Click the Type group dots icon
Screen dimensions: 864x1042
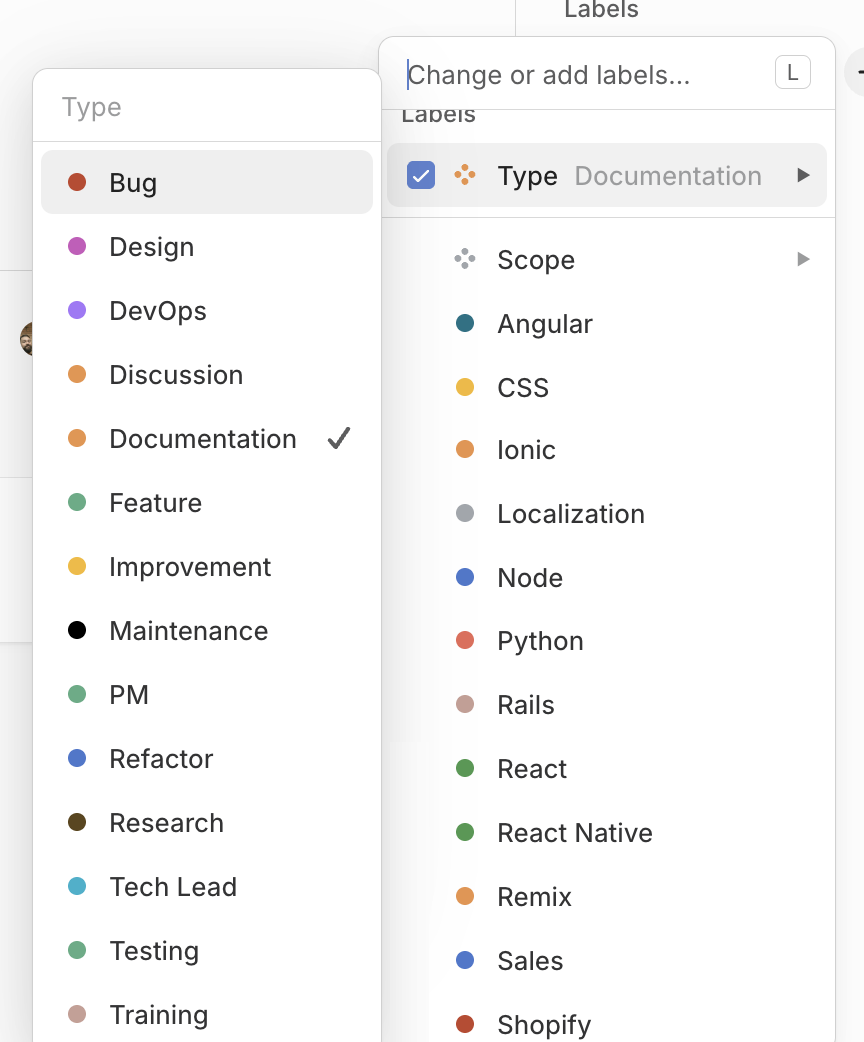point(465,175)
